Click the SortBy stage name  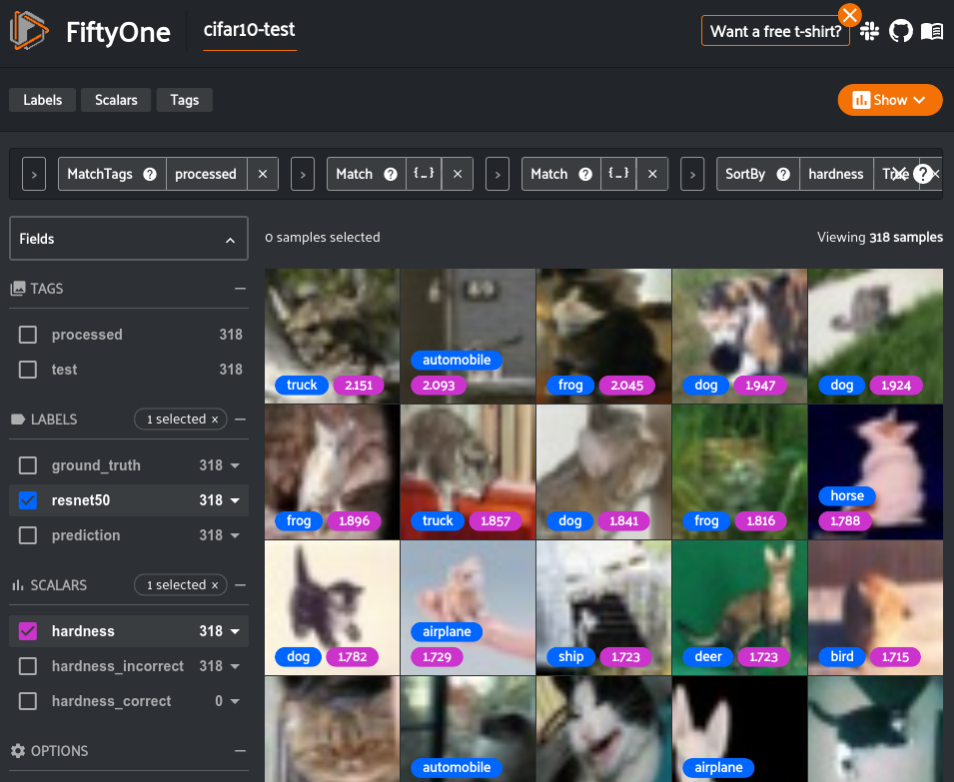point(745,174)
